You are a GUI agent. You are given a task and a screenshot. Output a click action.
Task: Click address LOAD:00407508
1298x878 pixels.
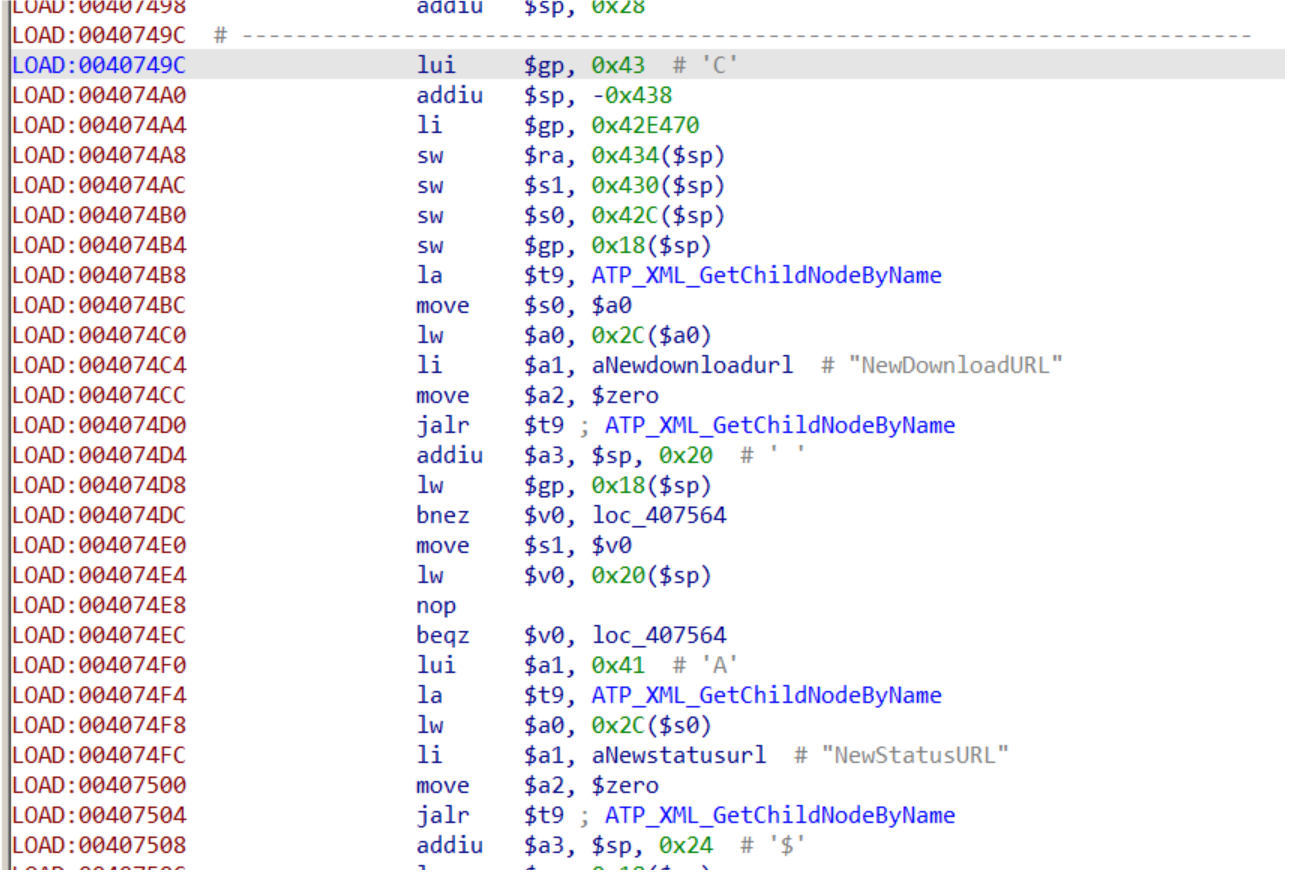coord(99,845)
